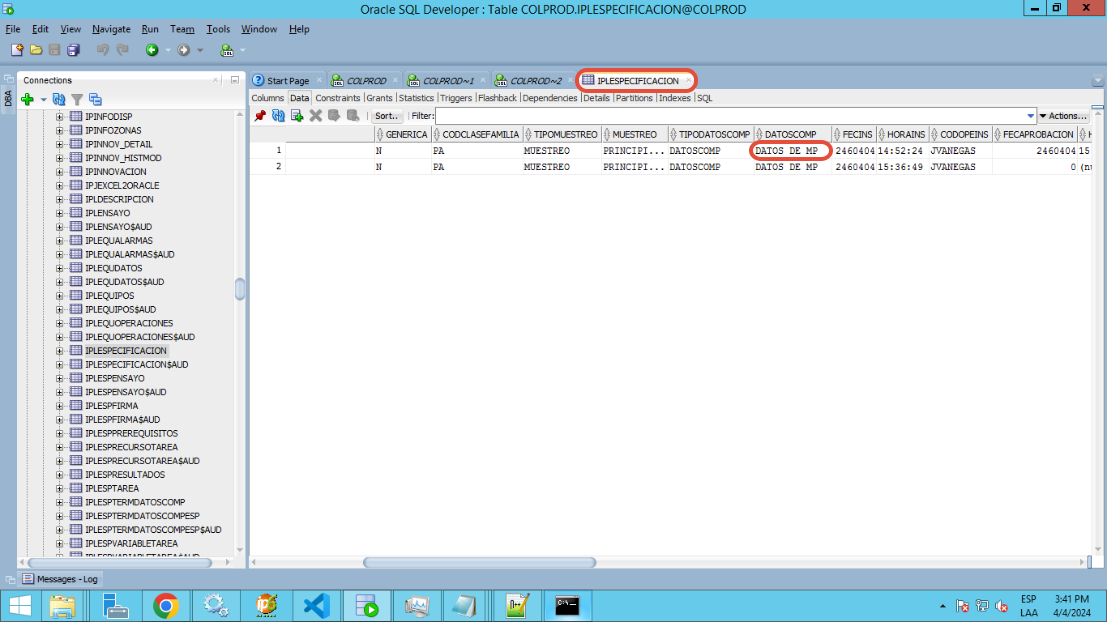Switch to the Constraints tab
This screenshot has width=1107, height=622.
(337, 98)
